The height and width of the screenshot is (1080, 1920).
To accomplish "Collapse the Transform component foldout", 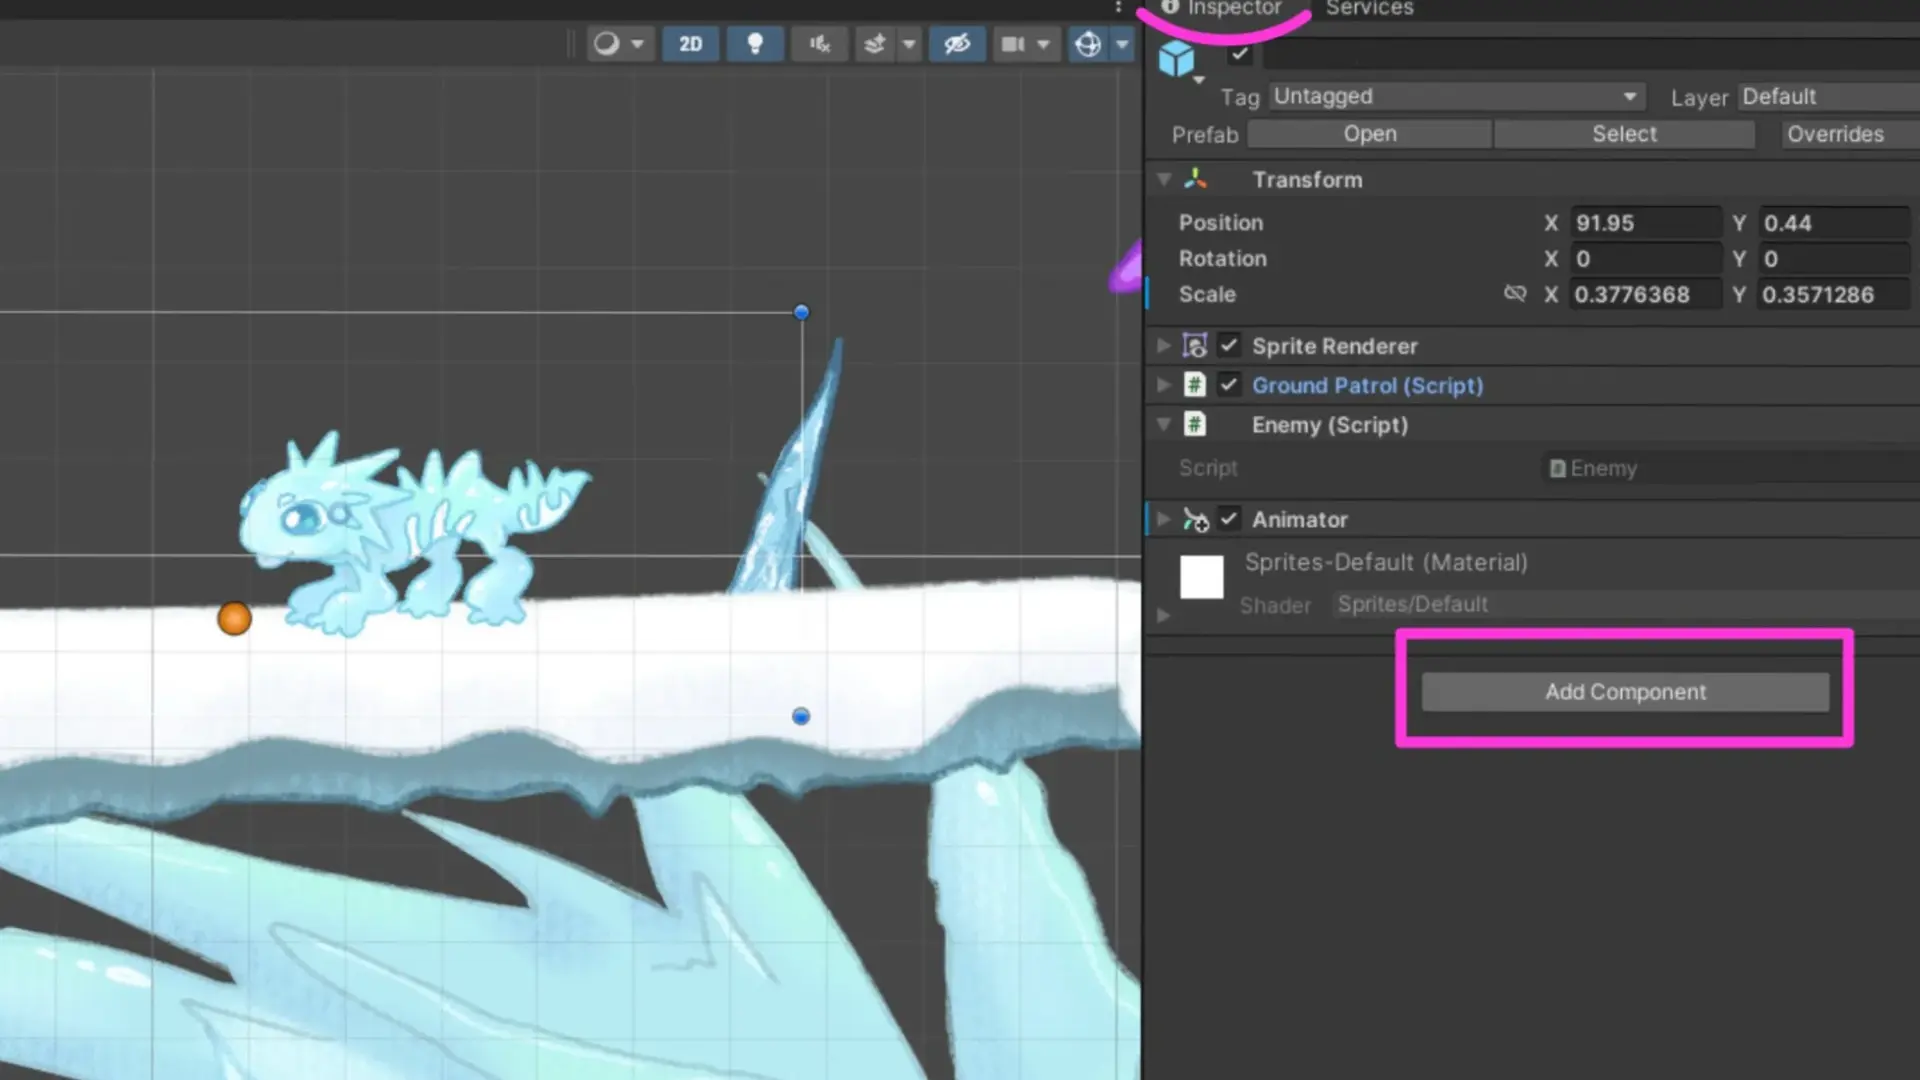I will pyautogui.click(x=1164, y=180).
